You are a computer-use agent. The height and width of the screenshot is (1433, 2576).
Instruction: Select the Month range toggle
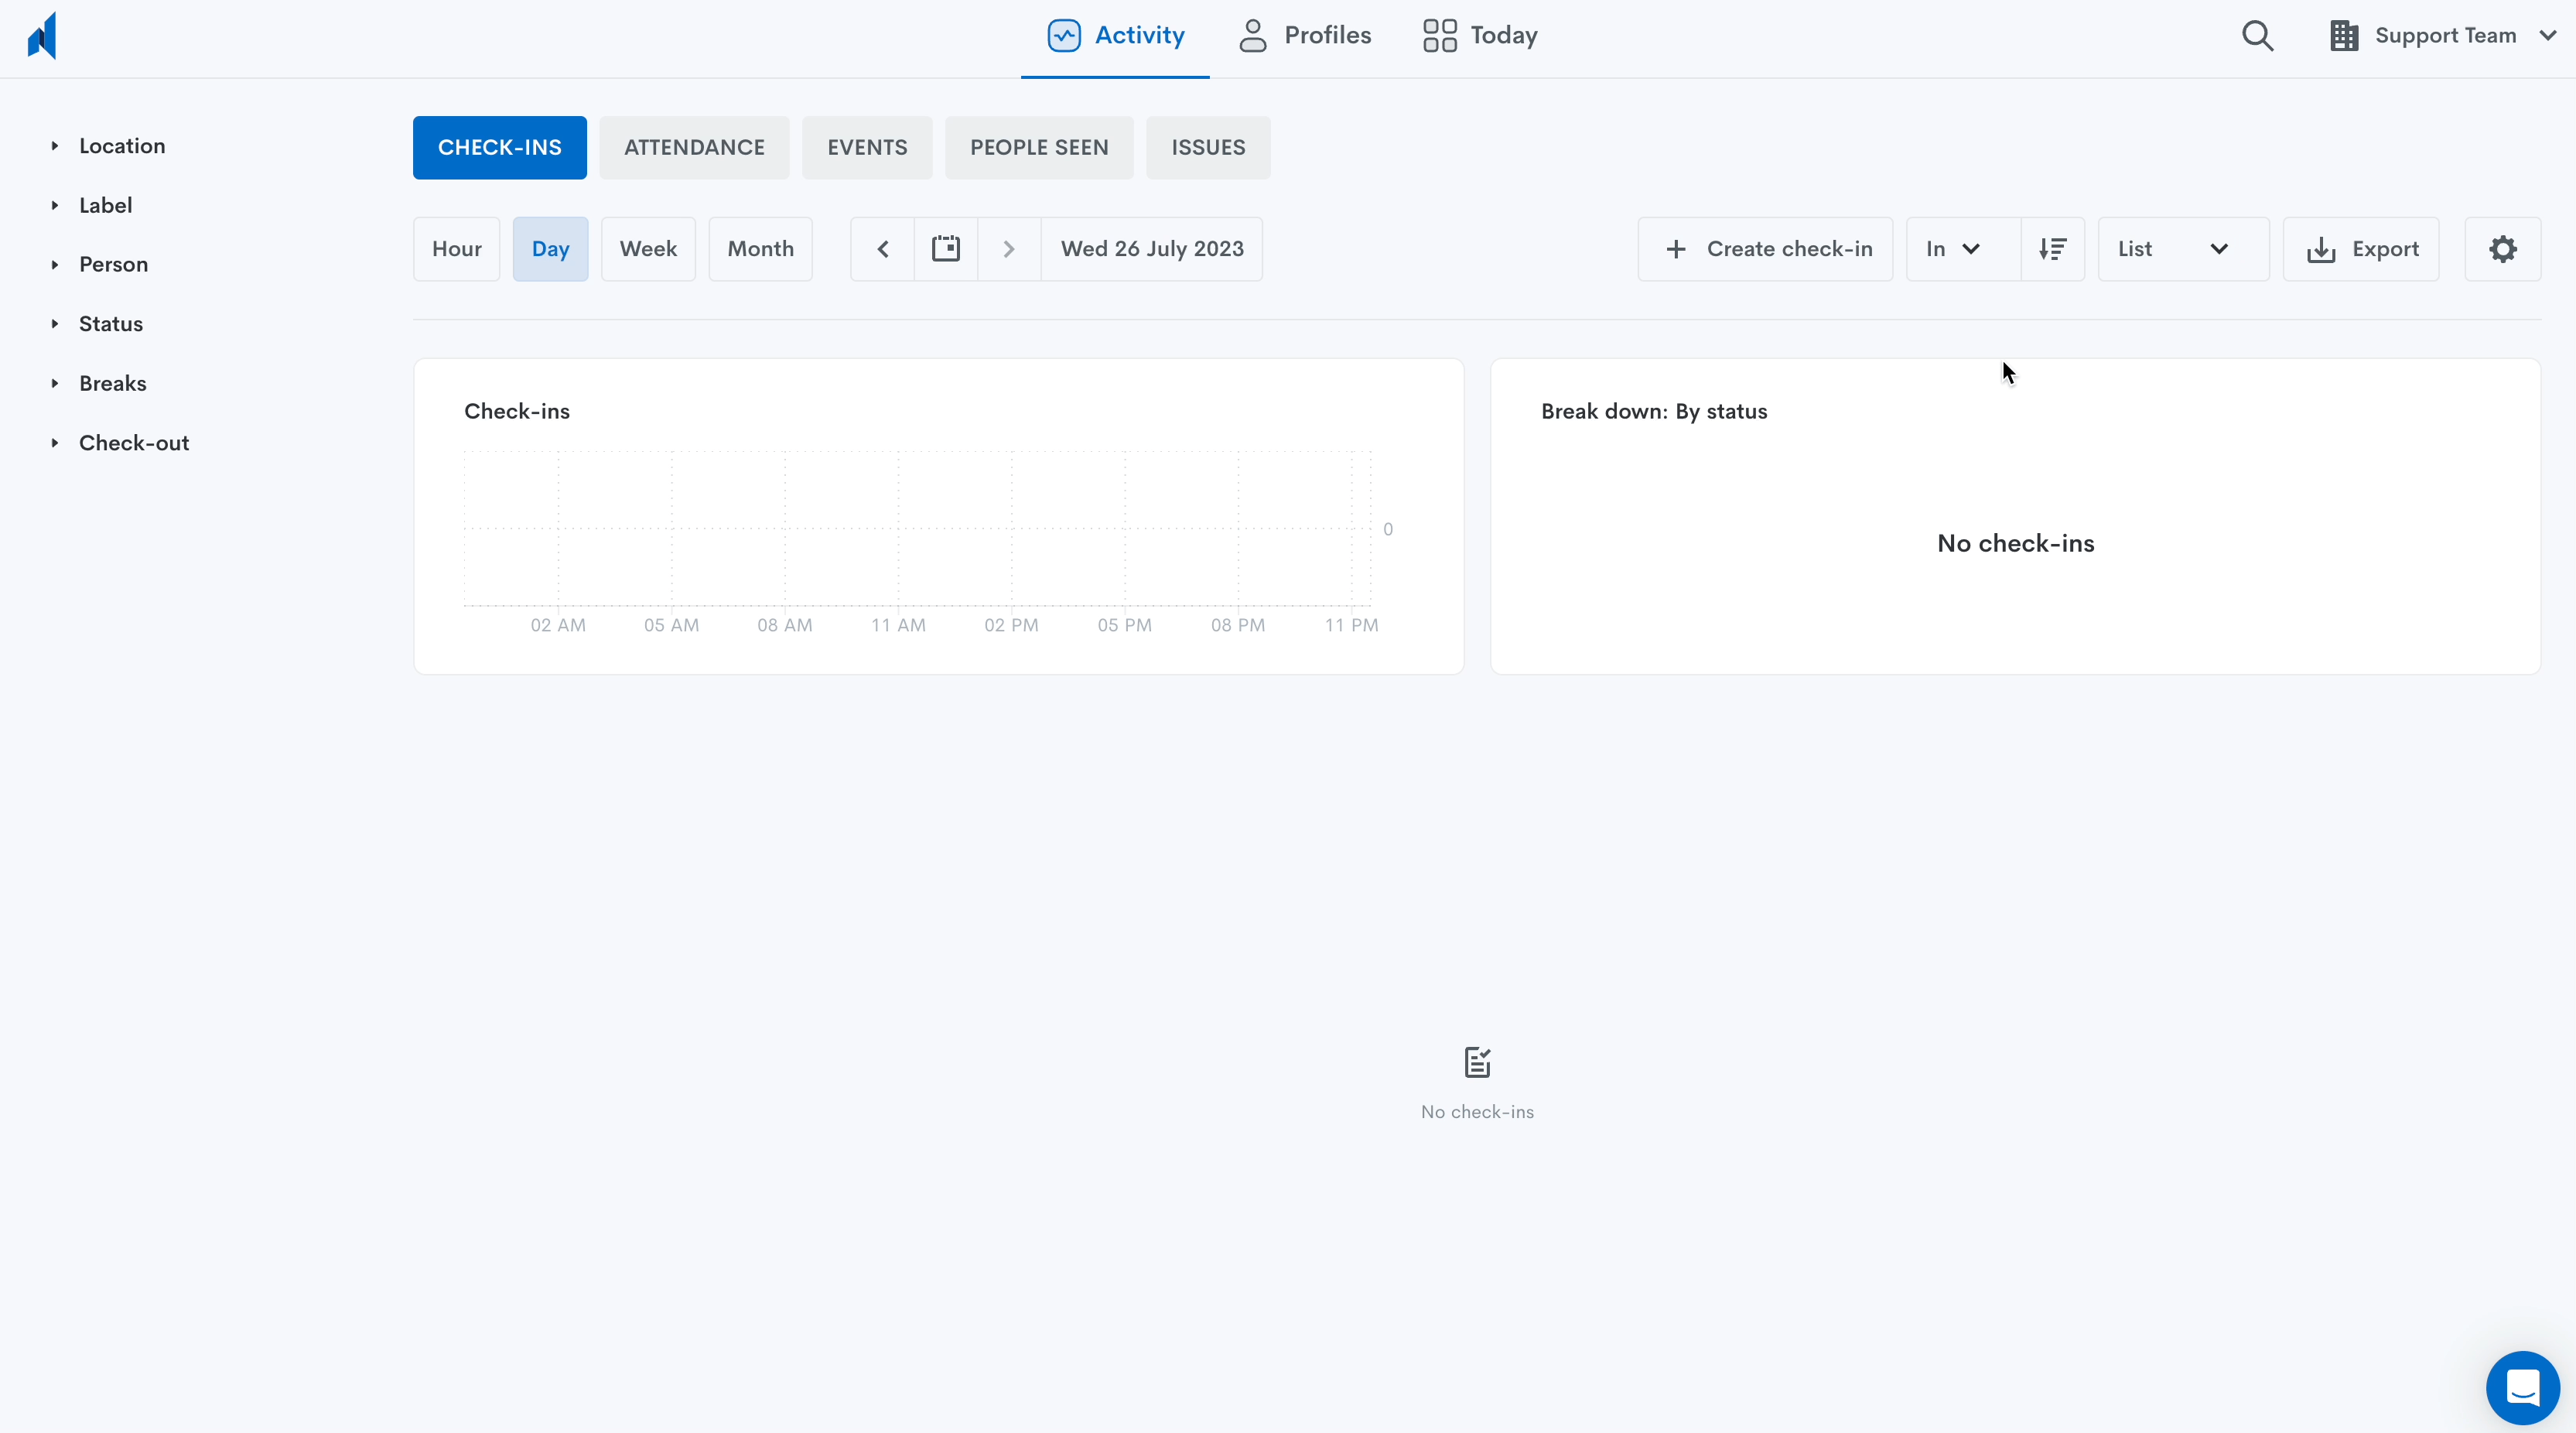761,249
